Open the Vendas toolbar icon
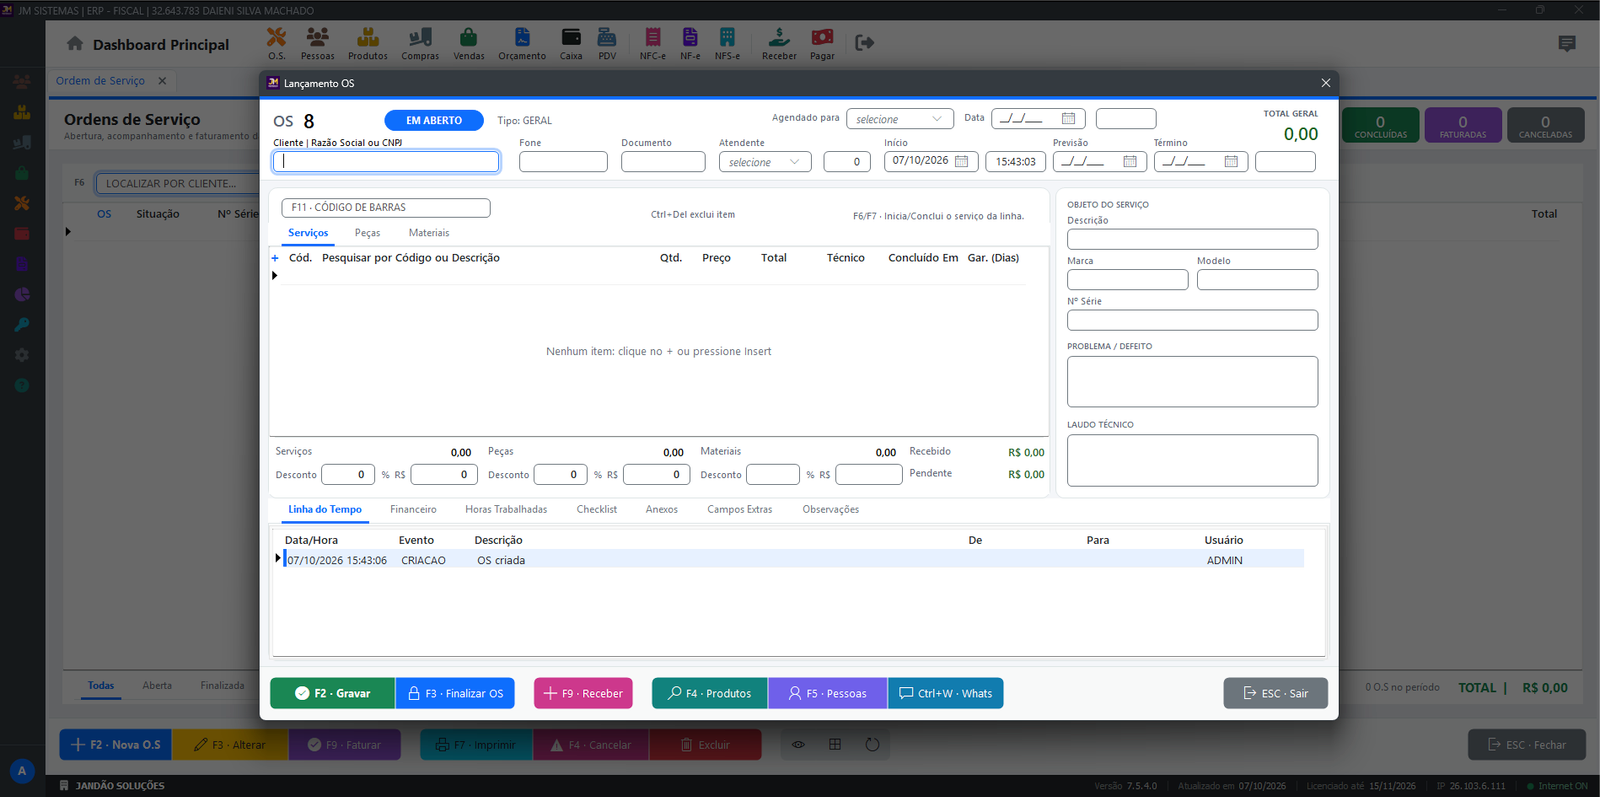1600x797 pixels. coord(469,43)
